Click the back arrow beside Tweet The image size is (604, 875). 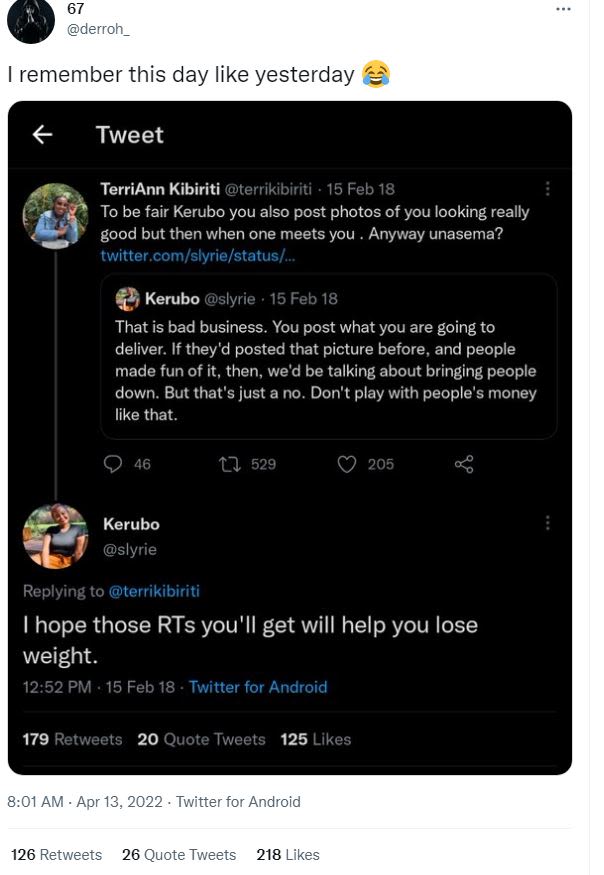[42, 135]
